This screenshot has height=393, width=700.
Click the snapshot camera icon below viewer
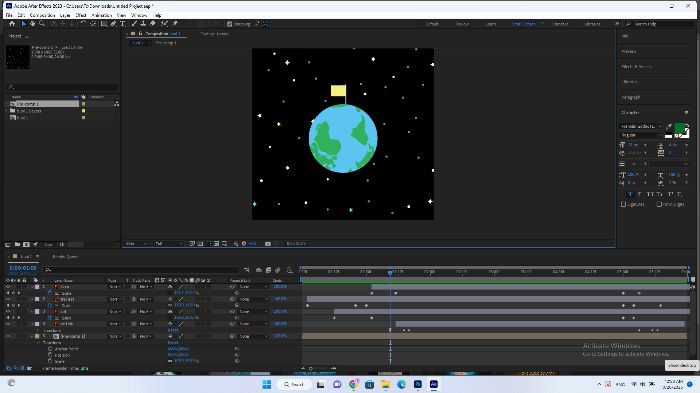coord(268,244)
